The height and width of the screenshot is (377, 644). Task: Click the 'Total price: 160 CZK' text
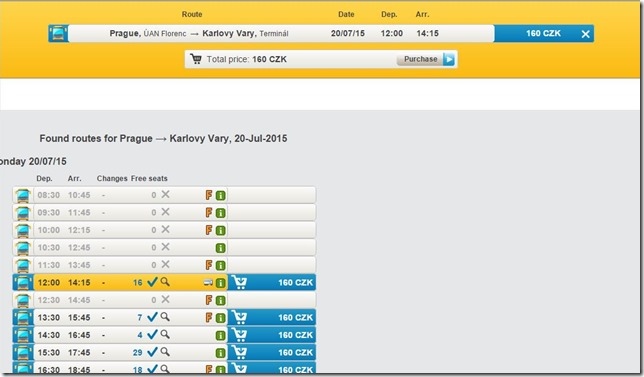(x=246, y=59)
